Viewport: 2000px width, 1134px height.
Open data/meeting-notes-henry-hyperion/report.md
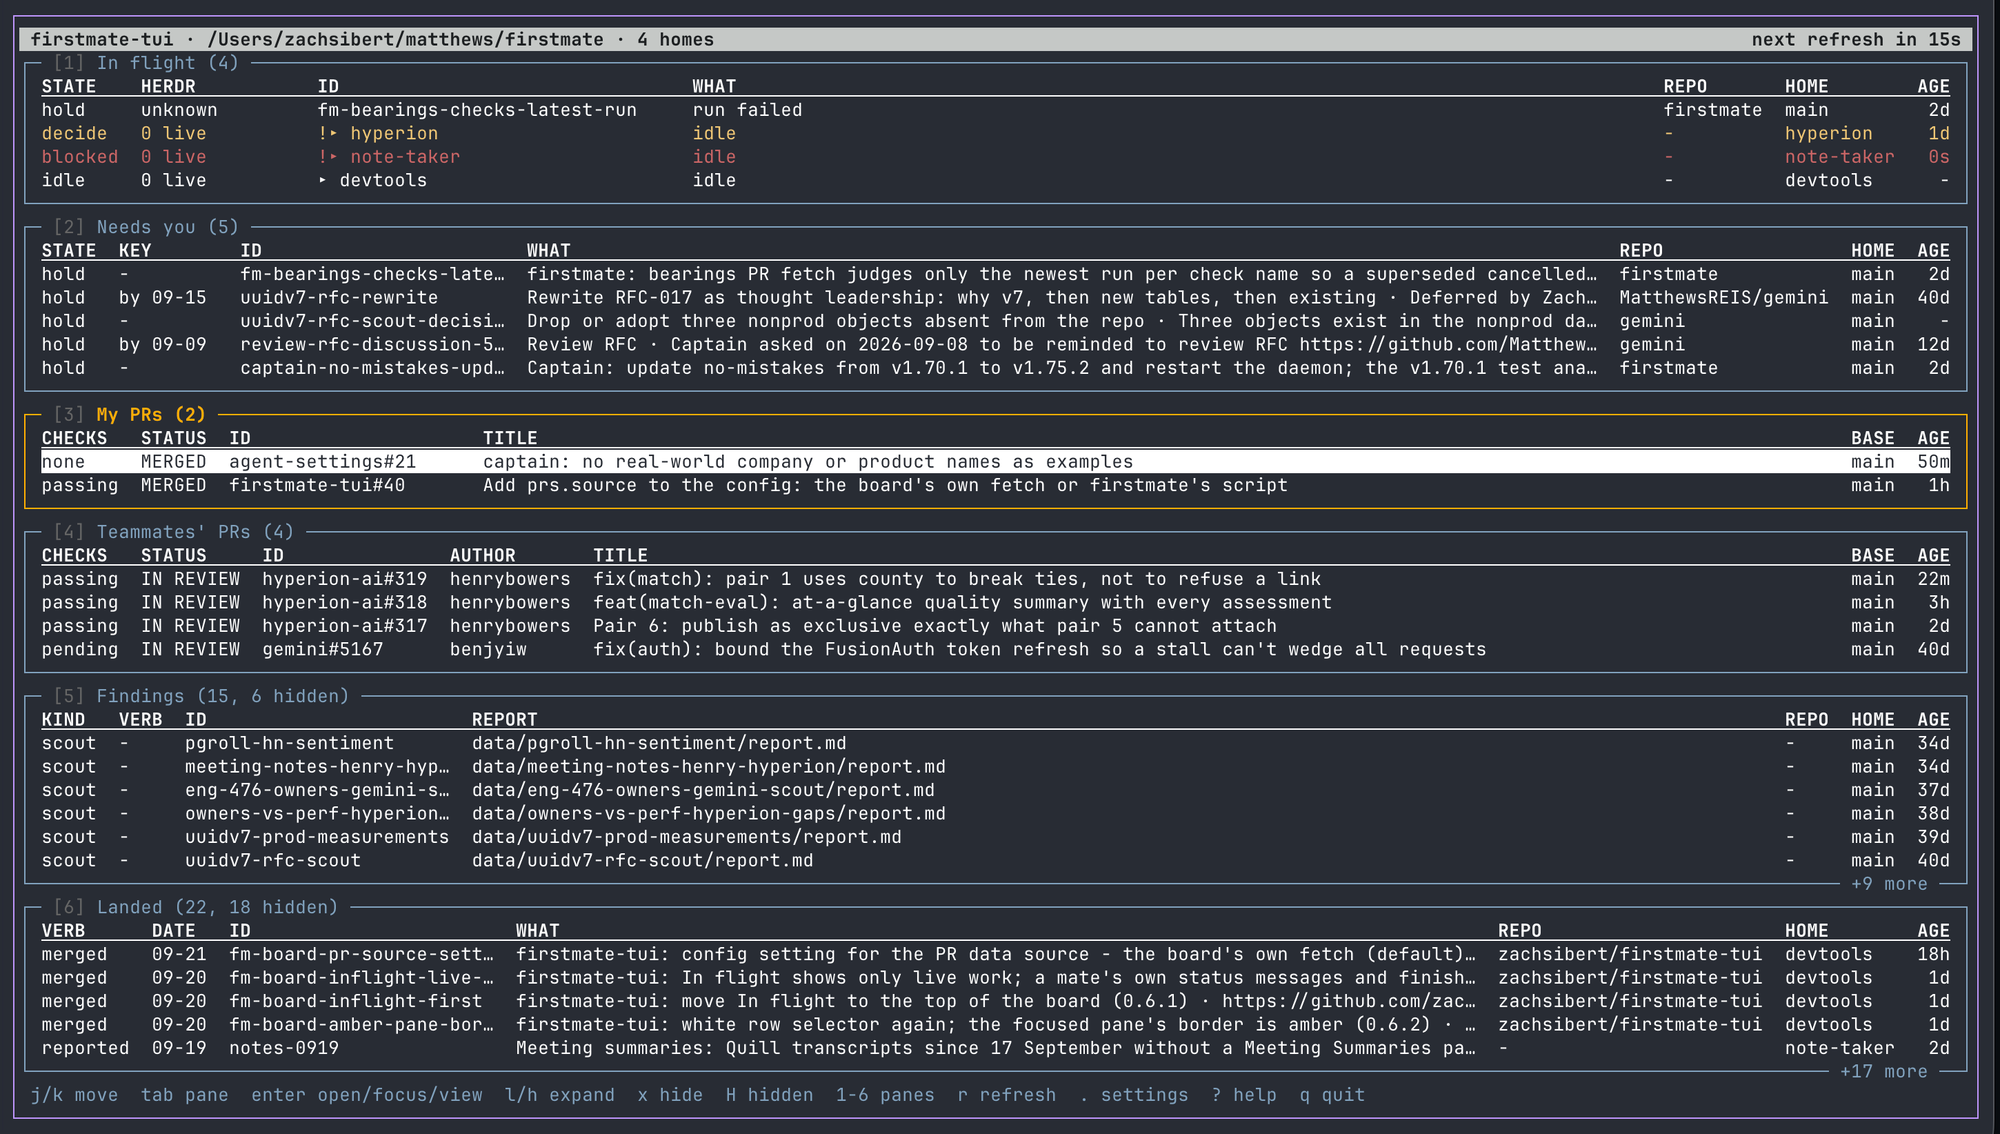coord(708,767)
